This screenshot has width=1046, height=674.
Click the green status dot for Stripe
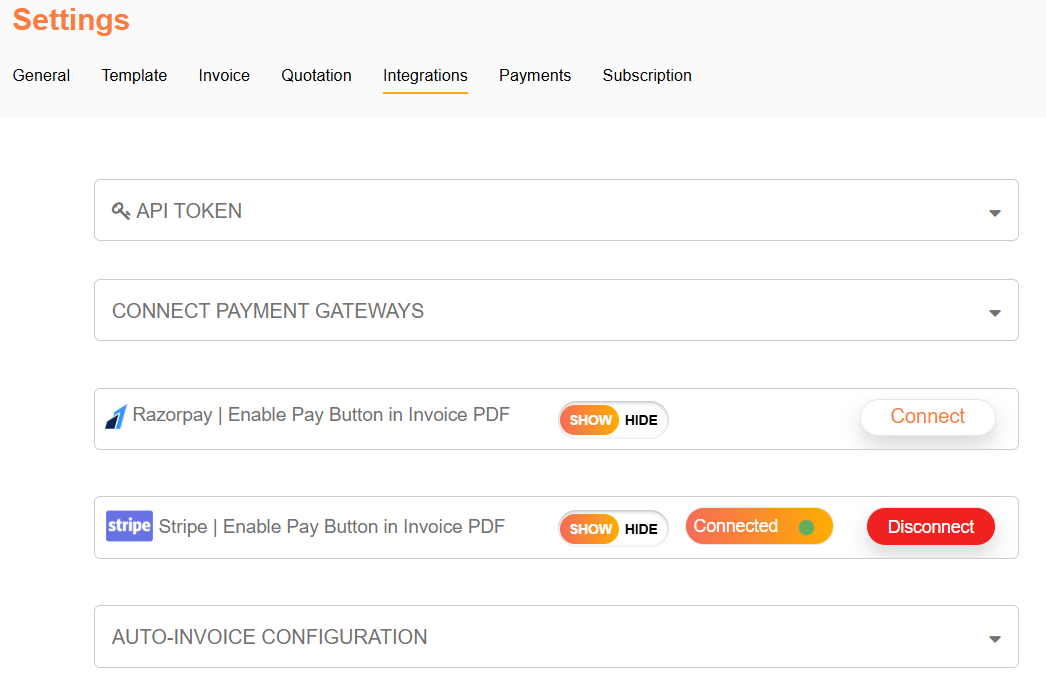pyautogui.click(x=806, y=527)
